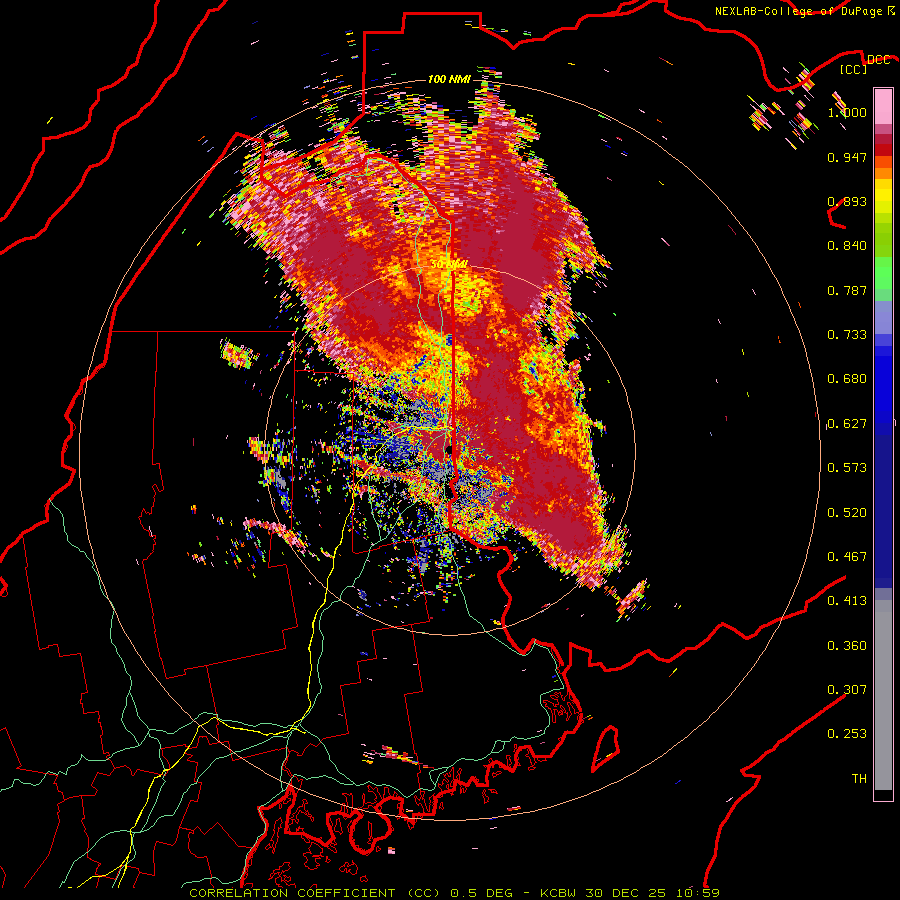
Task: Click the 50 NMI range ring label
Action: point(449,264)
